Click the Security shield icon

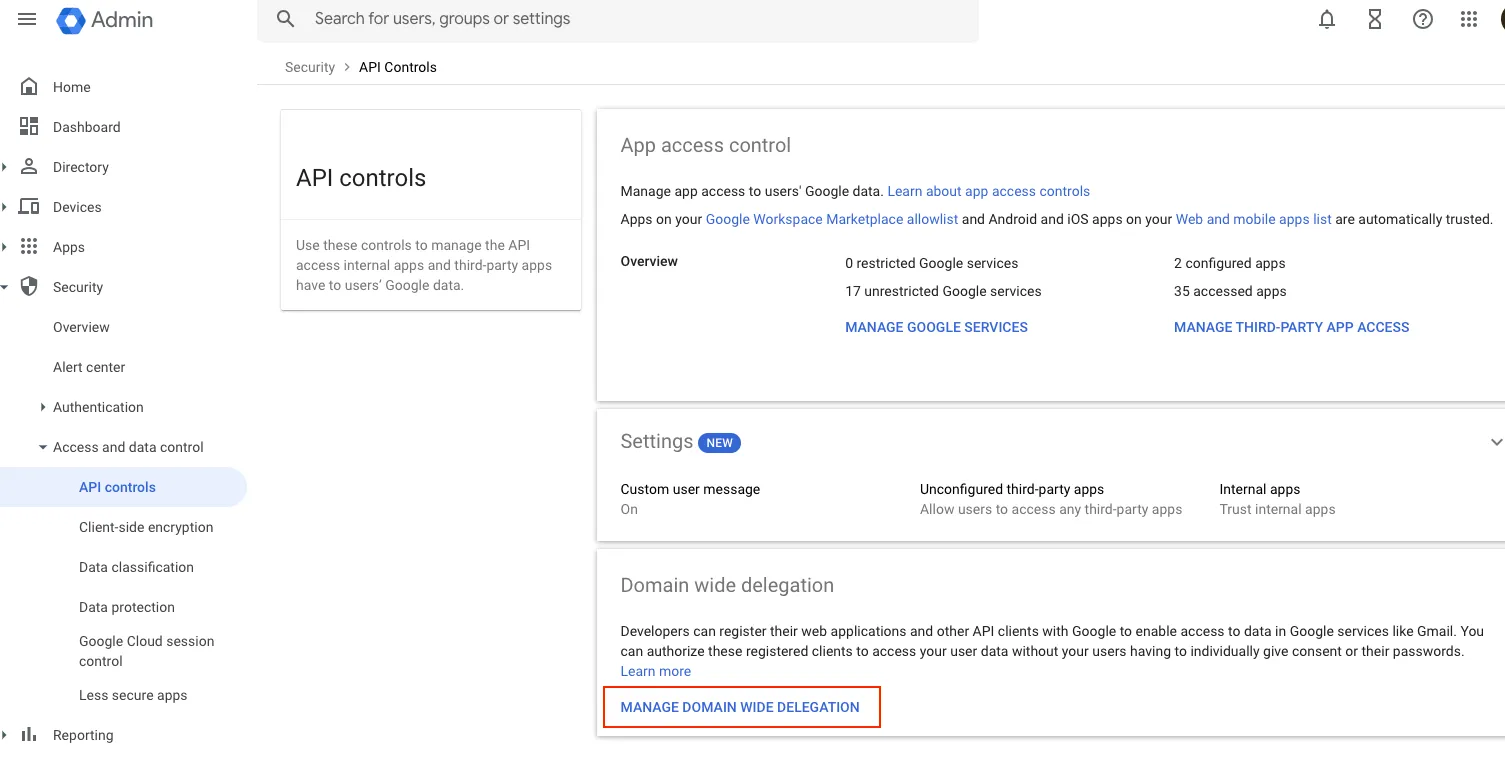pyautogui.click(x=29, y=286)
